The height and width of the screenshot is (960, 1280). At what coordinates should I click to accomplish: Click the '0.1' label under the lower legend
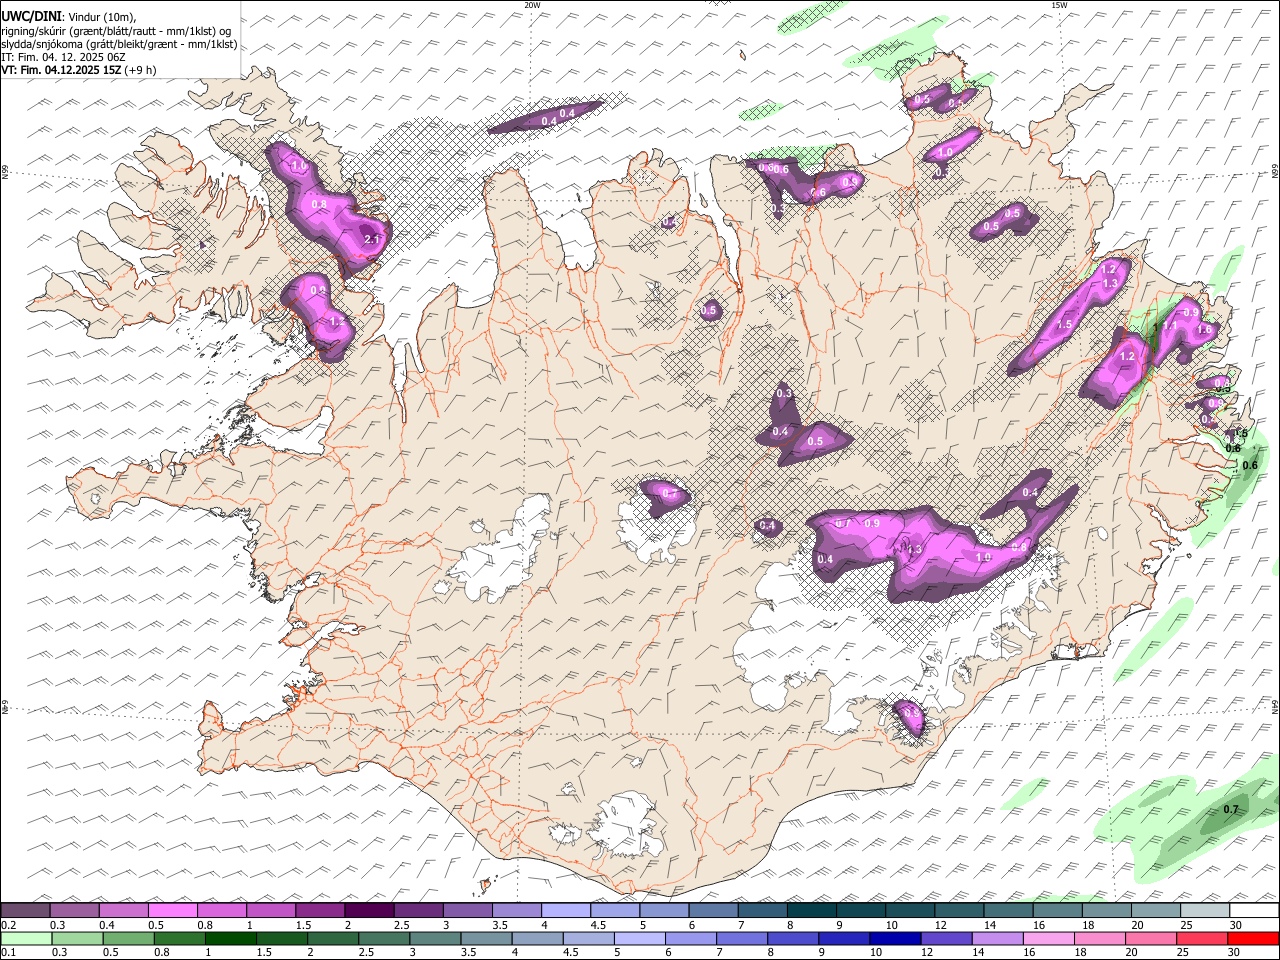pos(7,952)
